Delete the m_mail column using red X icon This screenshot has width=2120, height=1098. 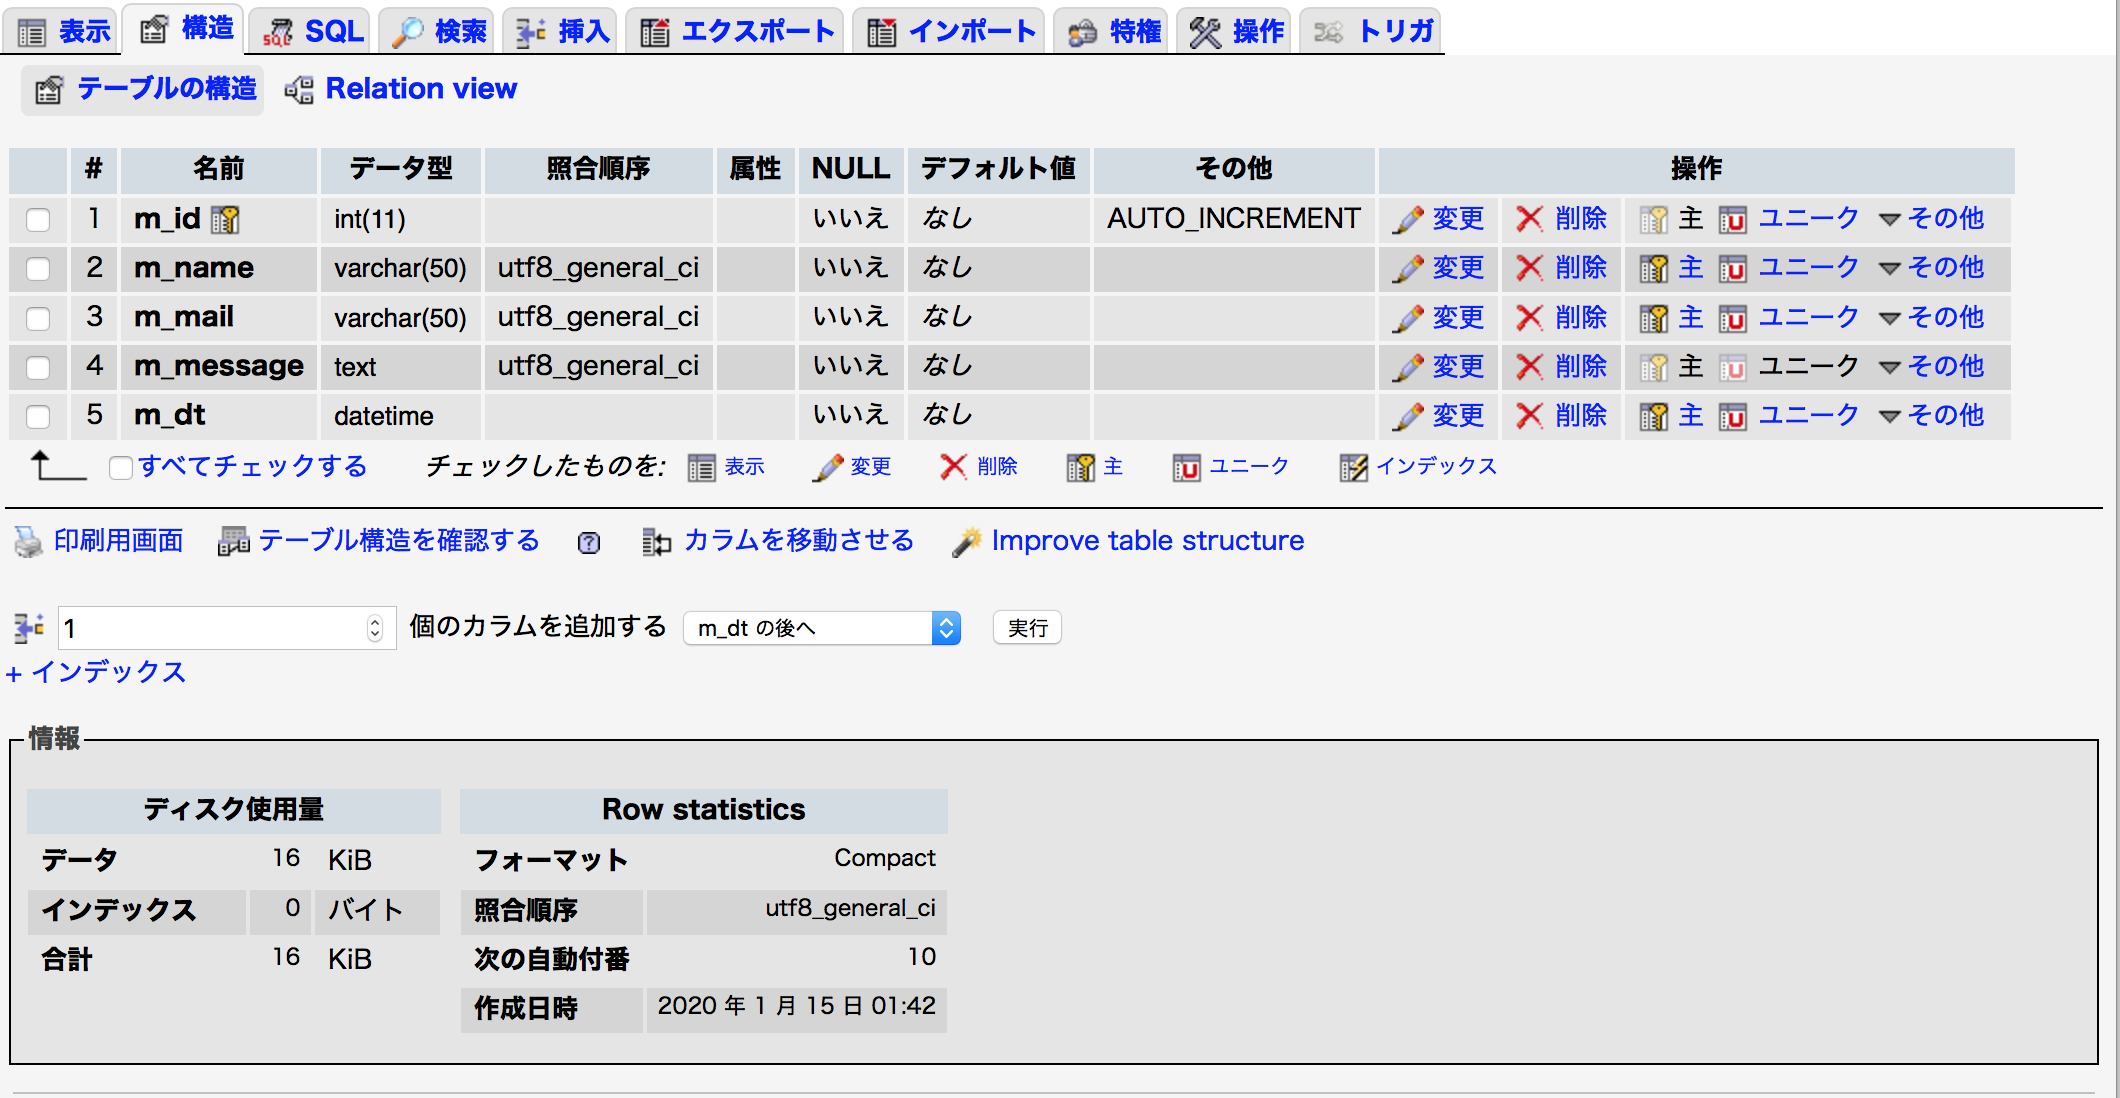[x=1529, y=317]
